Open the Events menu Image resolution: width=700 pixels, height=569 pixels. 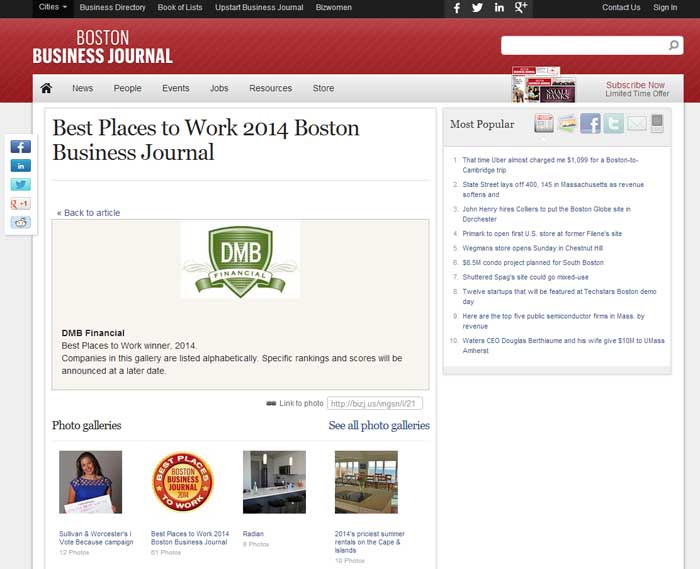tap(175, 88)
